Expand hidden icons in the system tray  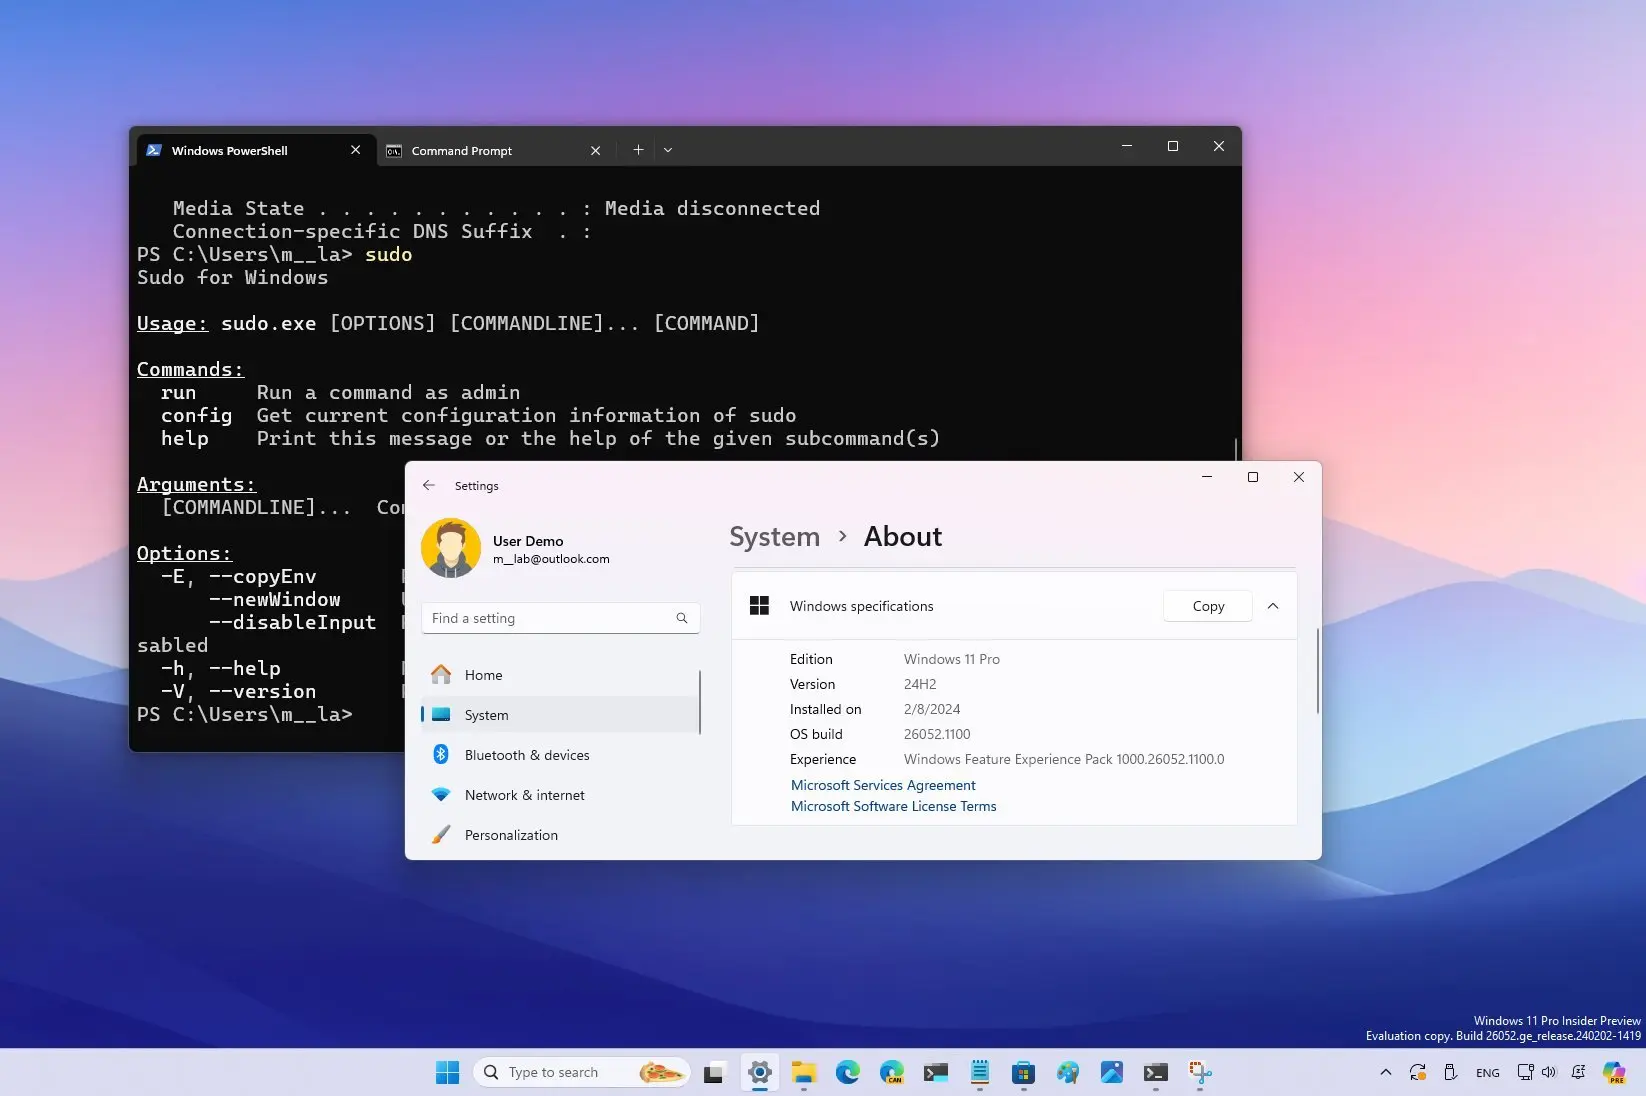point(1386,1071)
